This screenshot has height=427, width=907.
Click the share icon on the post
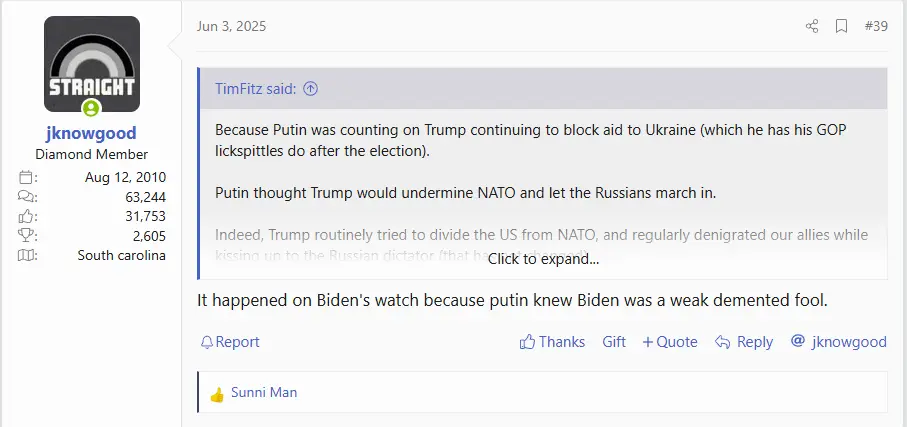[812, 26]
